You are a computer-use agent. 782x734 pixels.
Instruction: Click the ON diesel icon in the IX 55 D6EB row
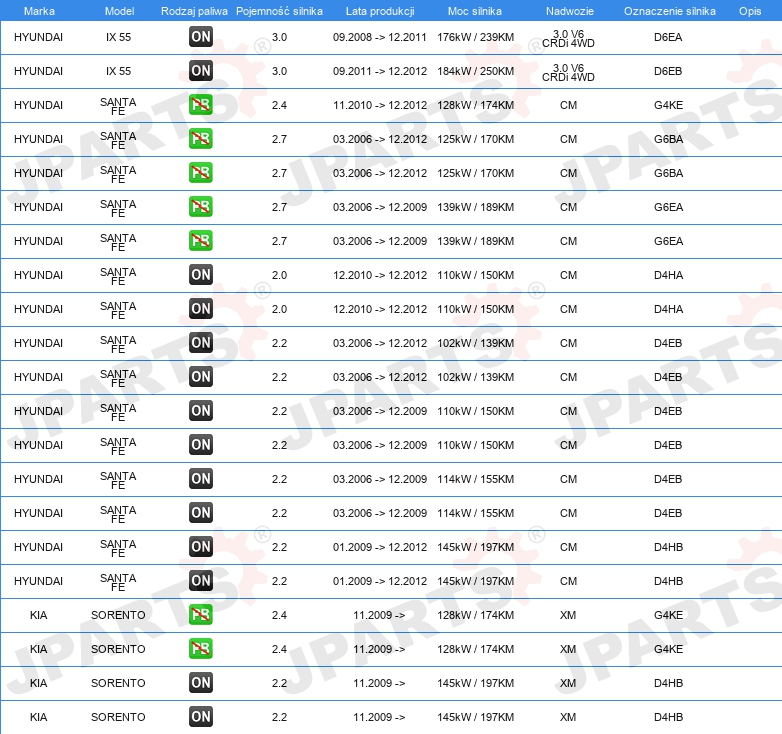pyautogui.click(x=201, y=71)
